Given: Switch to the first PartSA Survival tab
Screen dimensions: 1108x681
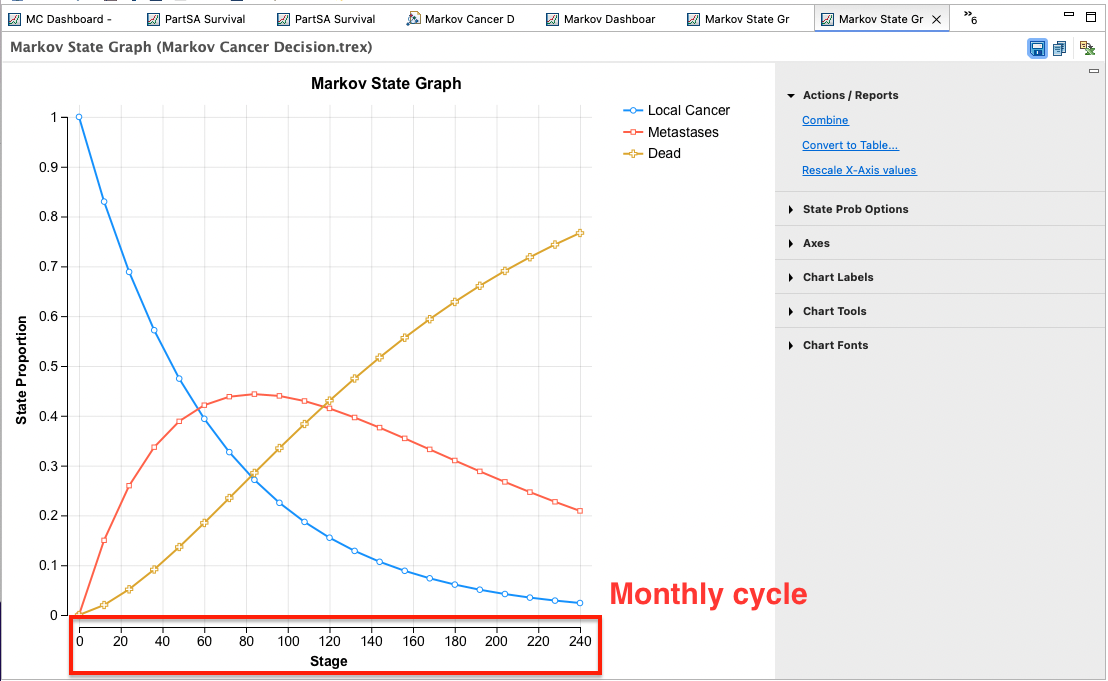Looking at the screenshot, I should 196,19.
